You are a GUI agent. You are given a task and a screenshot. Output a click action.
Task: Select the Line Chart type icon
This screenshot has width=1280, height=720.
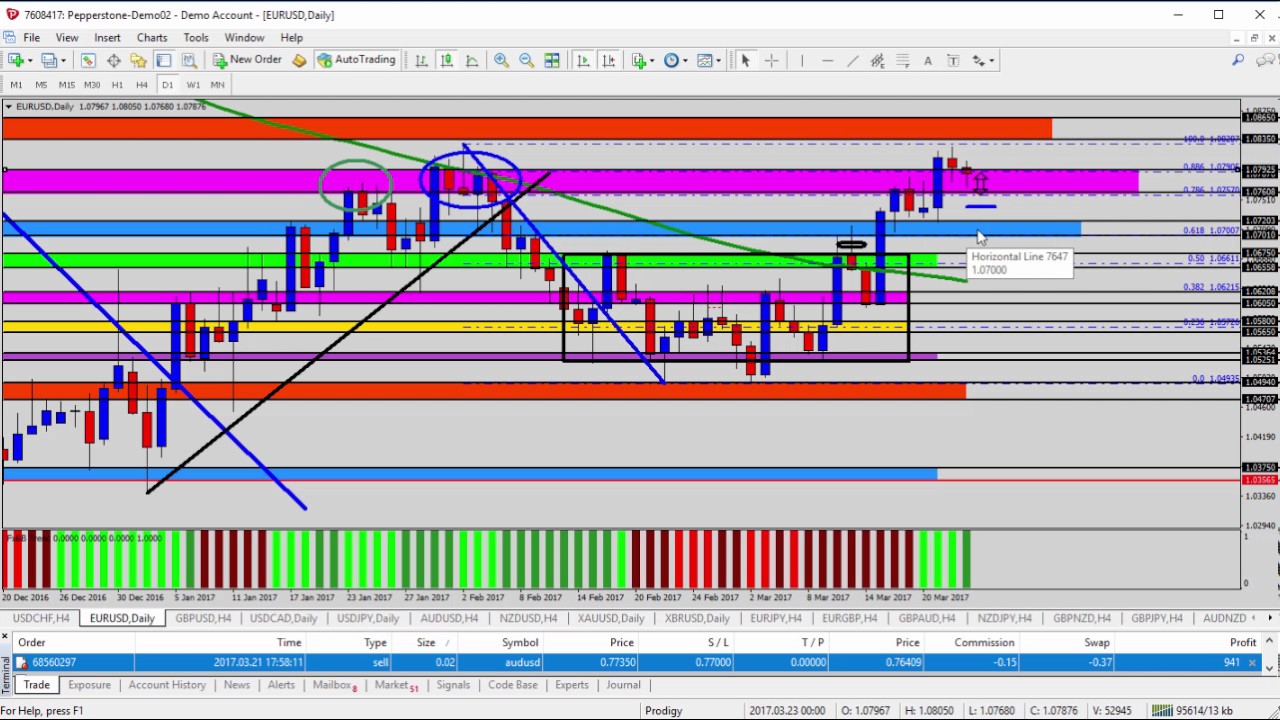[x=471, y=60]
